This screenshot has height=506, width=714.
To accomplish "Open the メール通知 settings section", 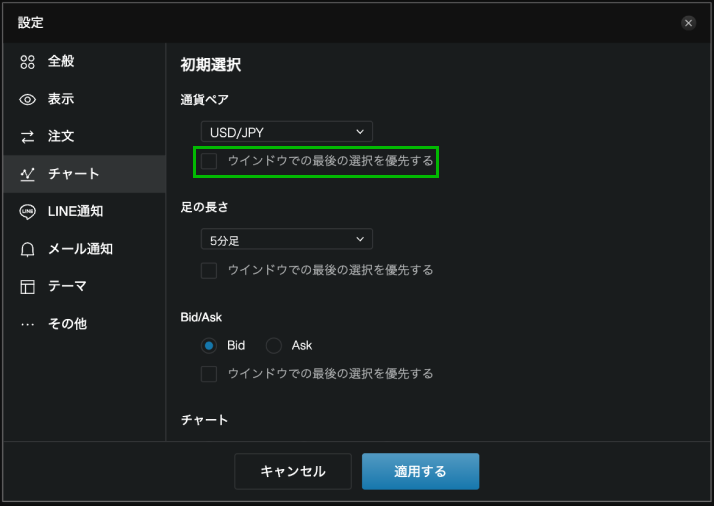I will point(80,249).
